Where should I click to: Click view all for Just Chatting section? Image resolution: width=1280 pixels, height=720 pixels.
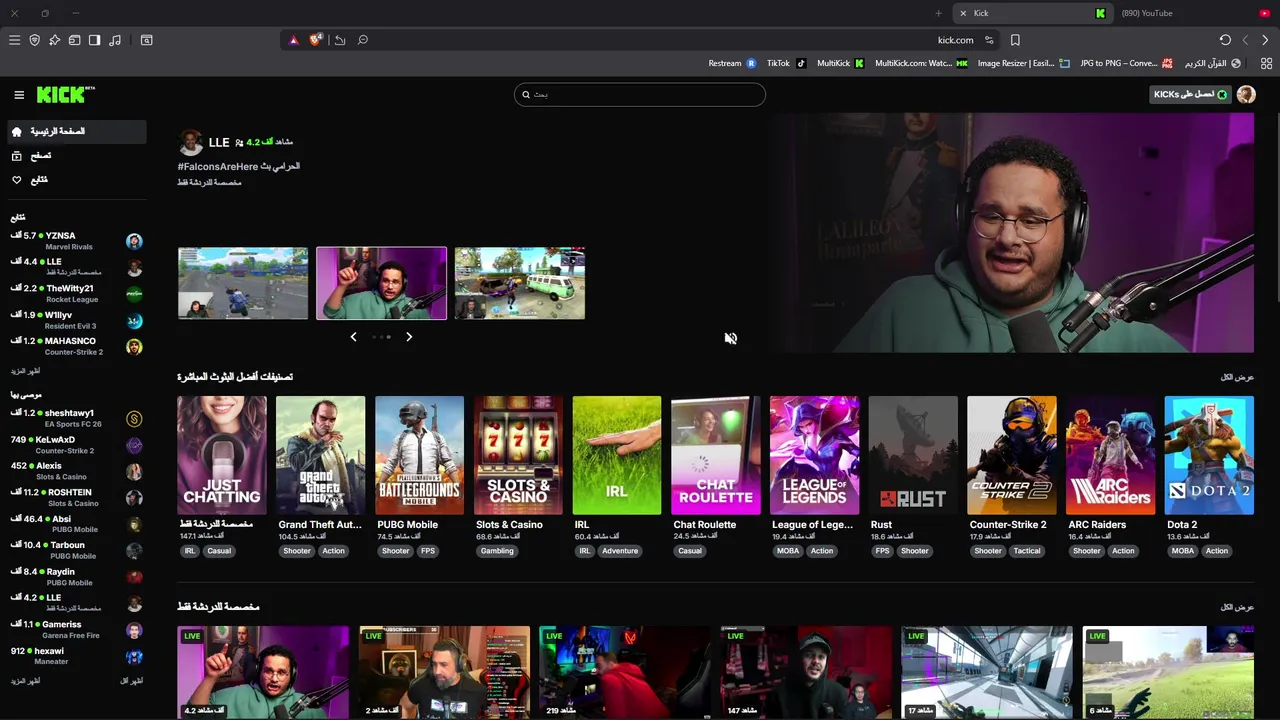pos(1237,607)
